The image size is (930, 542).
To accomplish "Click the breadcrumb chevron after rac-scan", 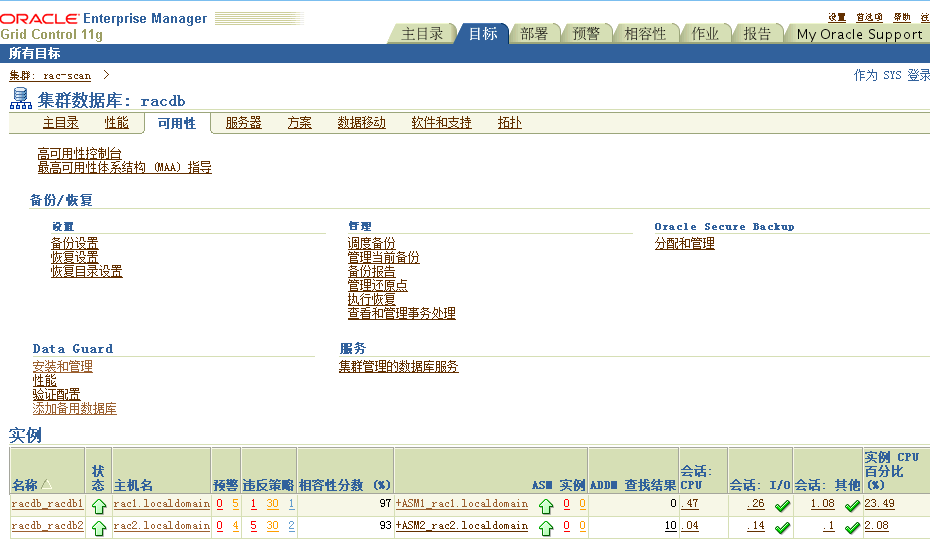I will tap(106, 75).
